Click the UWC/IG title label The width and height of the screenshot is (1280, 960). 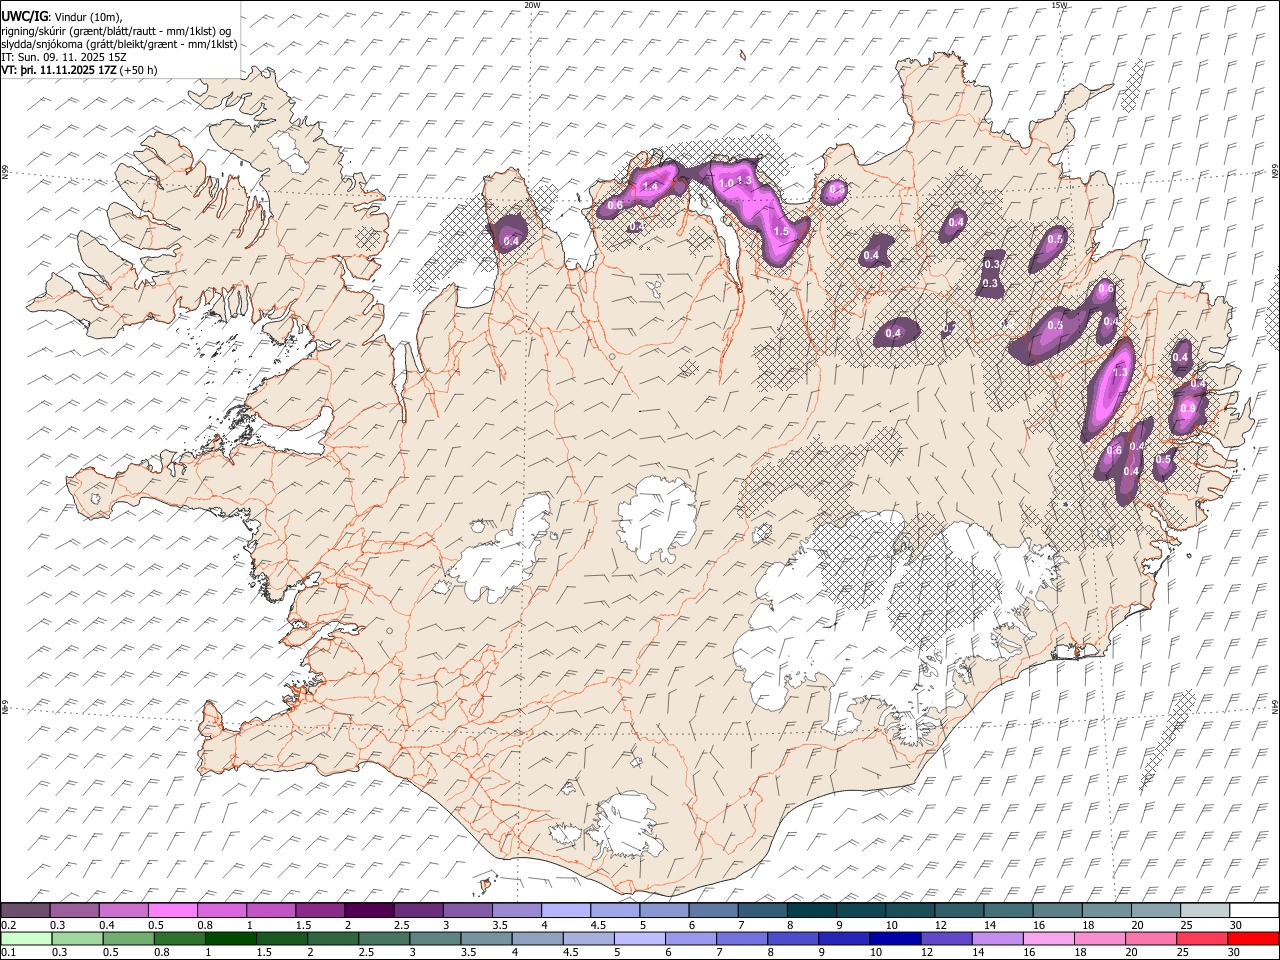click(x=24, y=16)
